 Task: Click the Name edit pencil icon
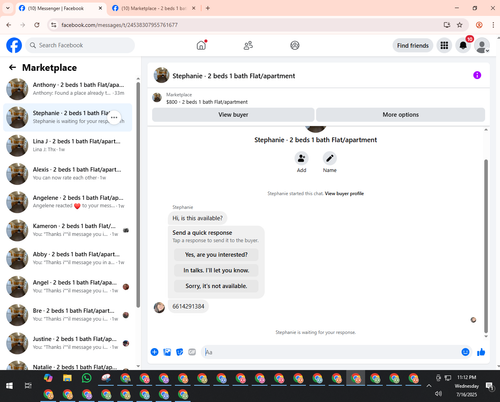coord(329,158)
